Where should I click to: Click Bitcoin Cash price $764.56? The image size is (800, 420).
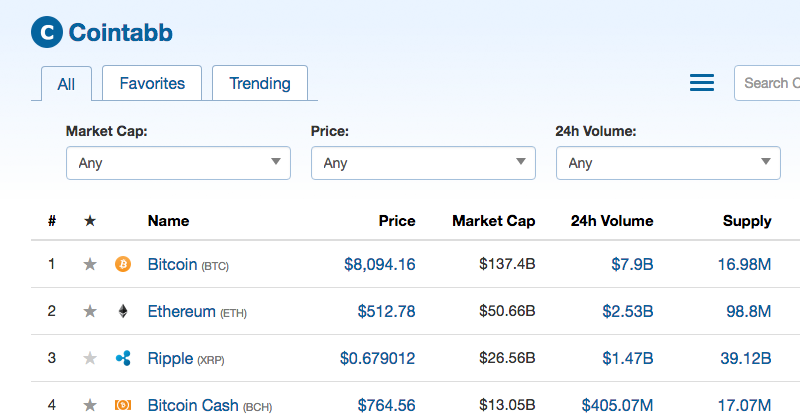[386, 405]
